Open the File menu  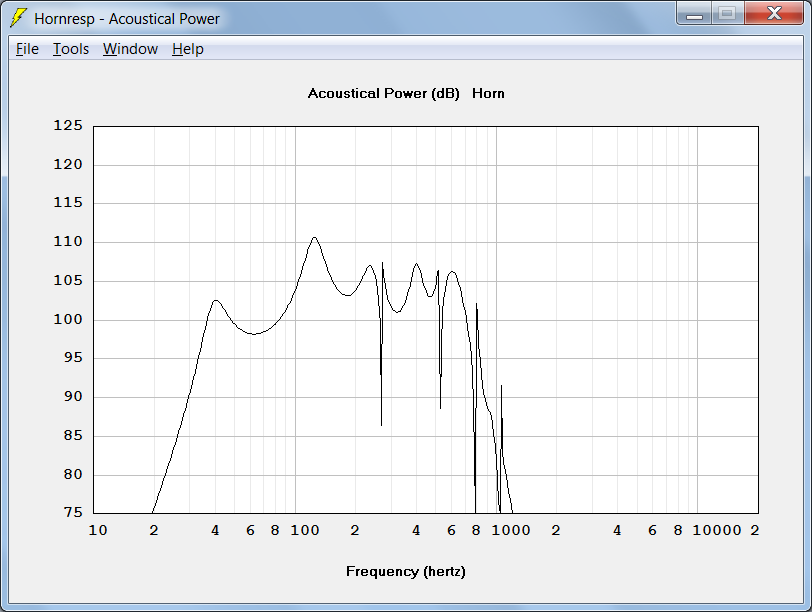27,49
